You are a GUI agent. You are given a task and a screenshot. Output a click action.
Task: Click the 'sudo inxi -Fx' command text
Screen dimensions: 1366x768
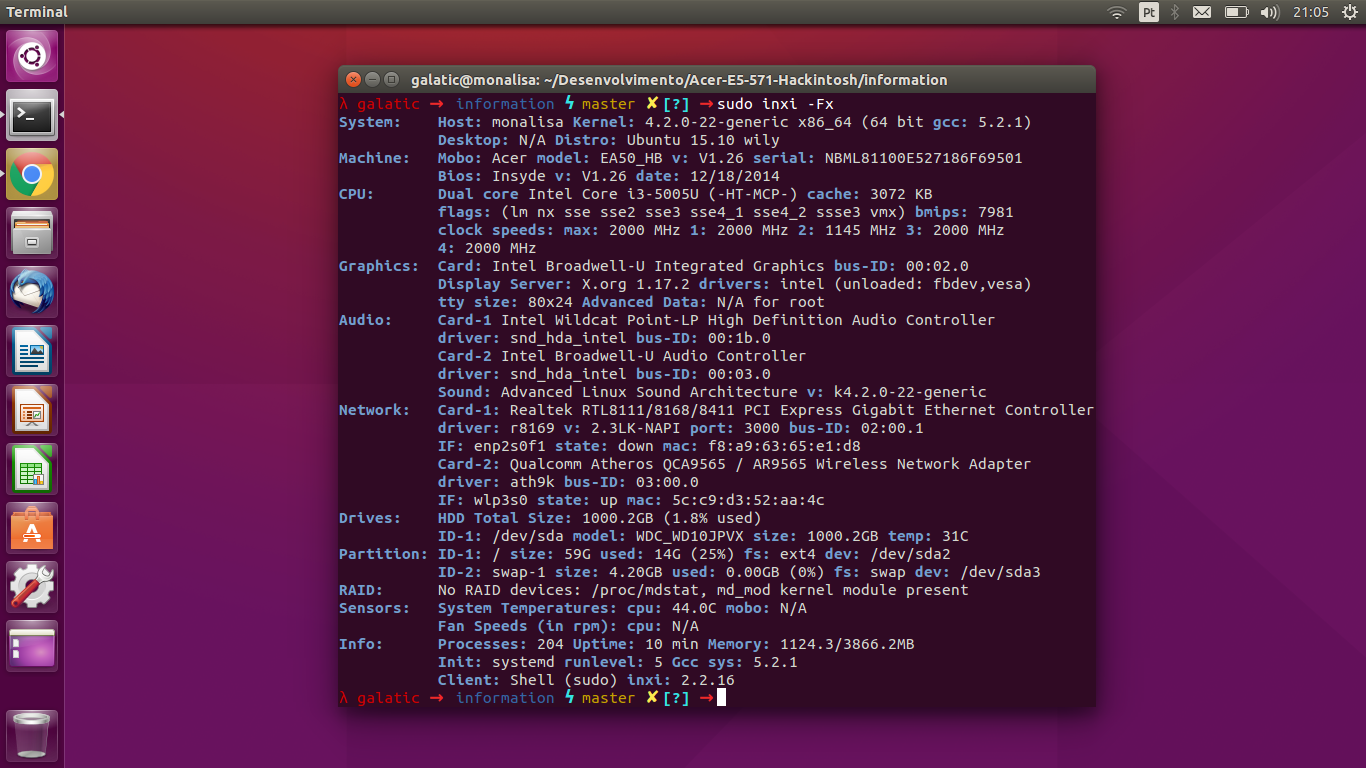776,104
